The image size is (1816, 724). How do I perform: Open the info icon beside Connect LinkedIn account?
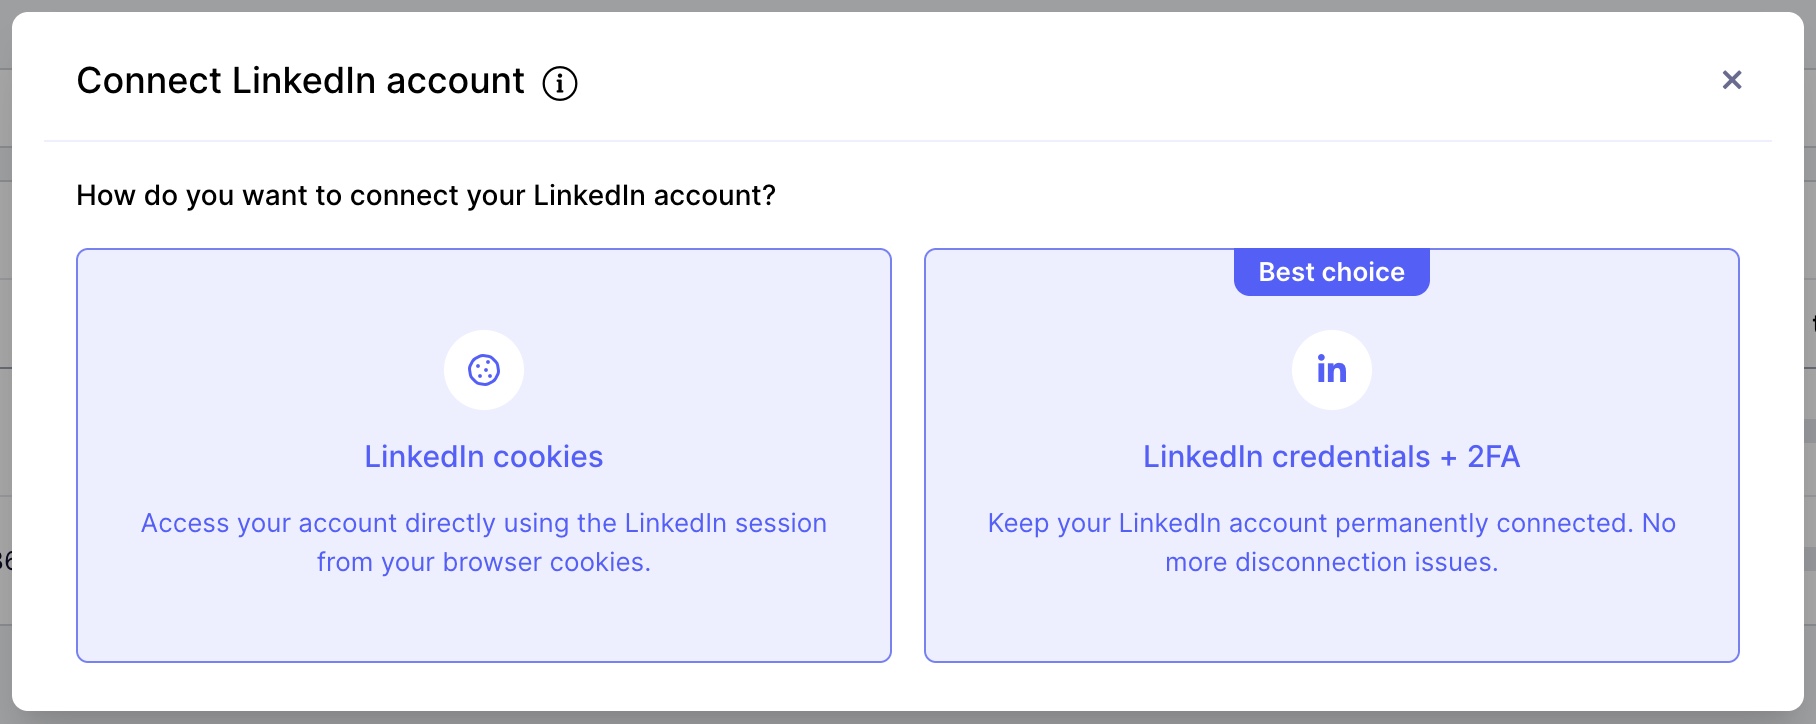pyautogui.click(x=560, y=83)
